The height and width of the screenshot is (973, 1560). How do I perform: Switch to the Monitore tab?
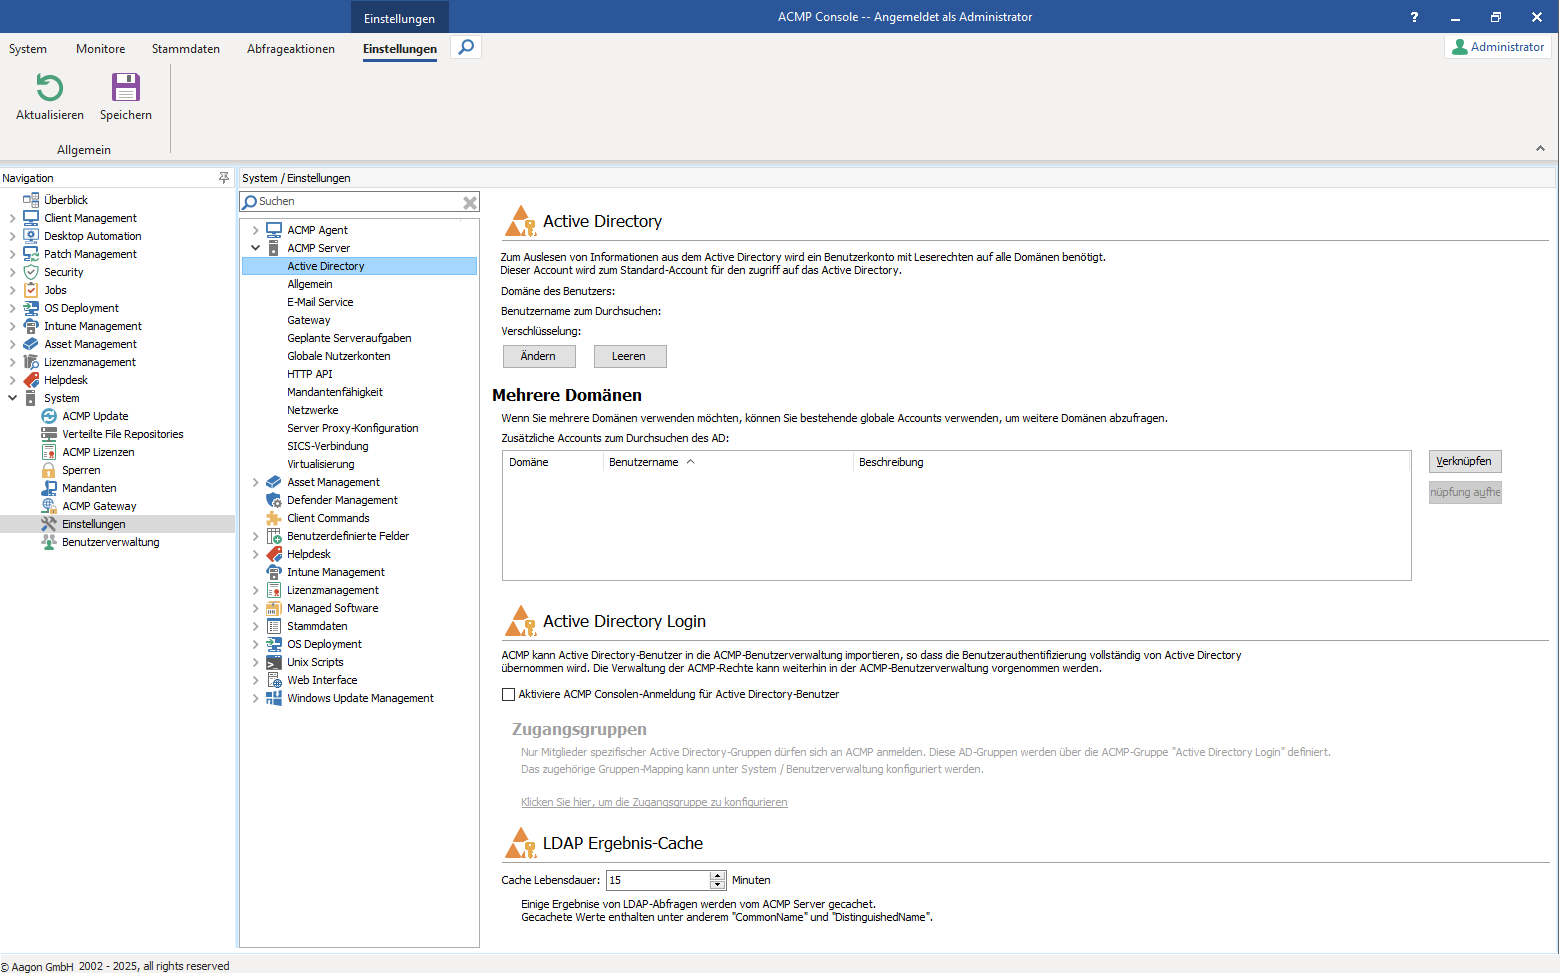pyautogui.click(x=100, y=48)
